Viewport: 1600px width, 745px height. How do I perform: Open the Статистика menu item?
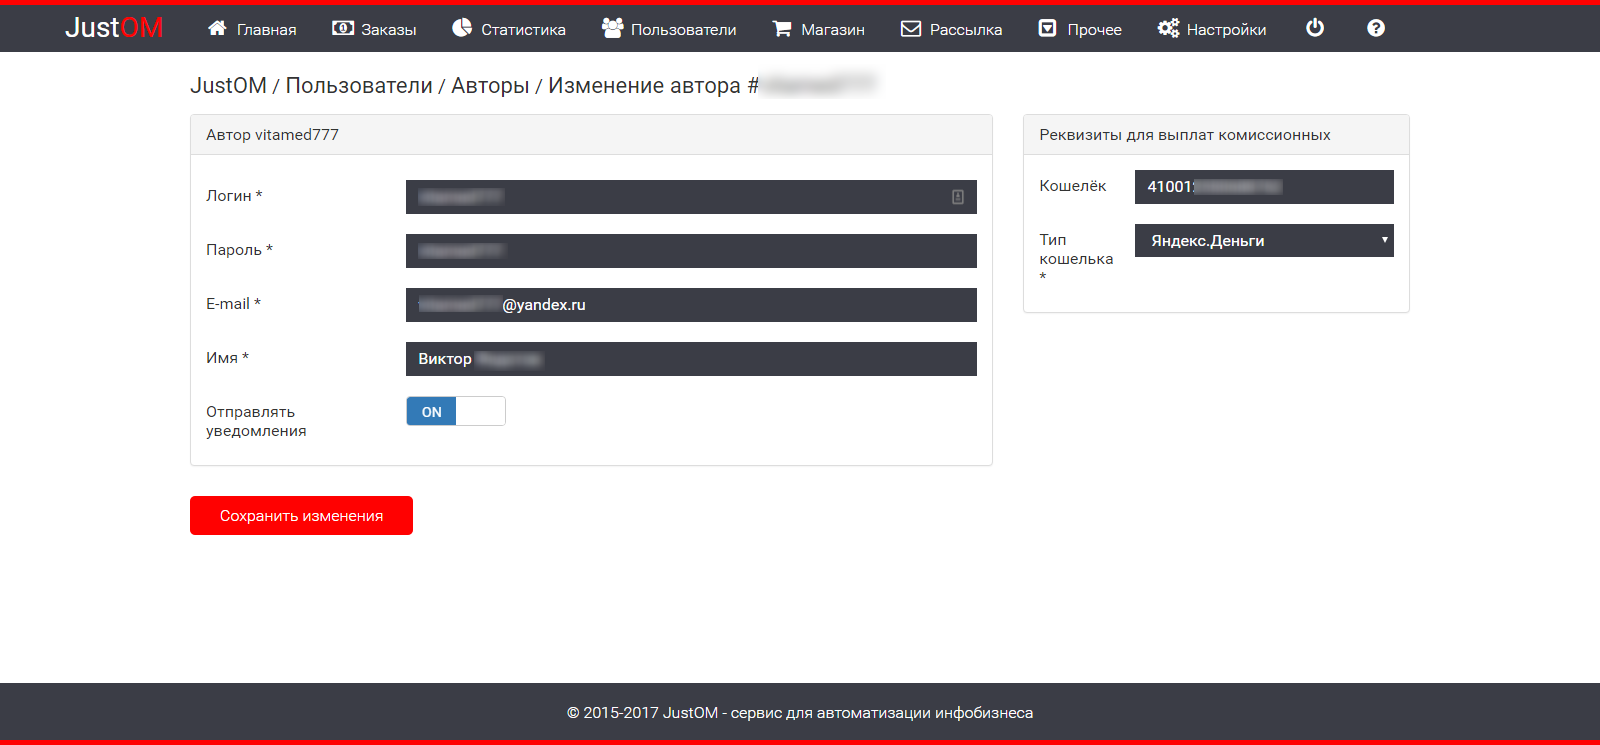click(509, 29)
